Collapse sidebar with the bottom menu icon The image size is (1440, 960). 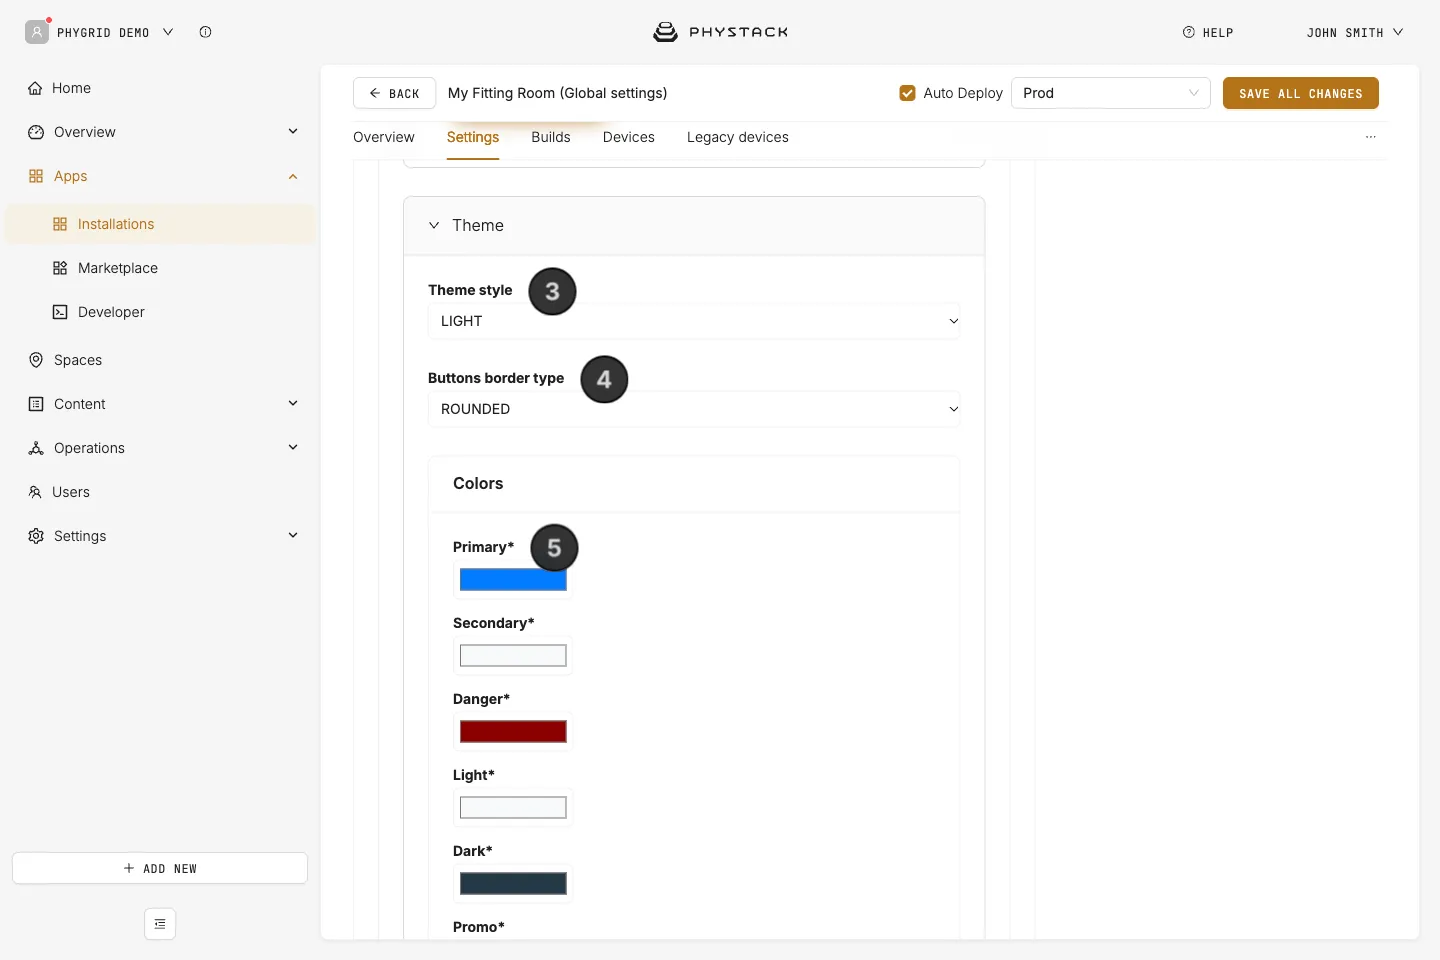coord(160,924)
